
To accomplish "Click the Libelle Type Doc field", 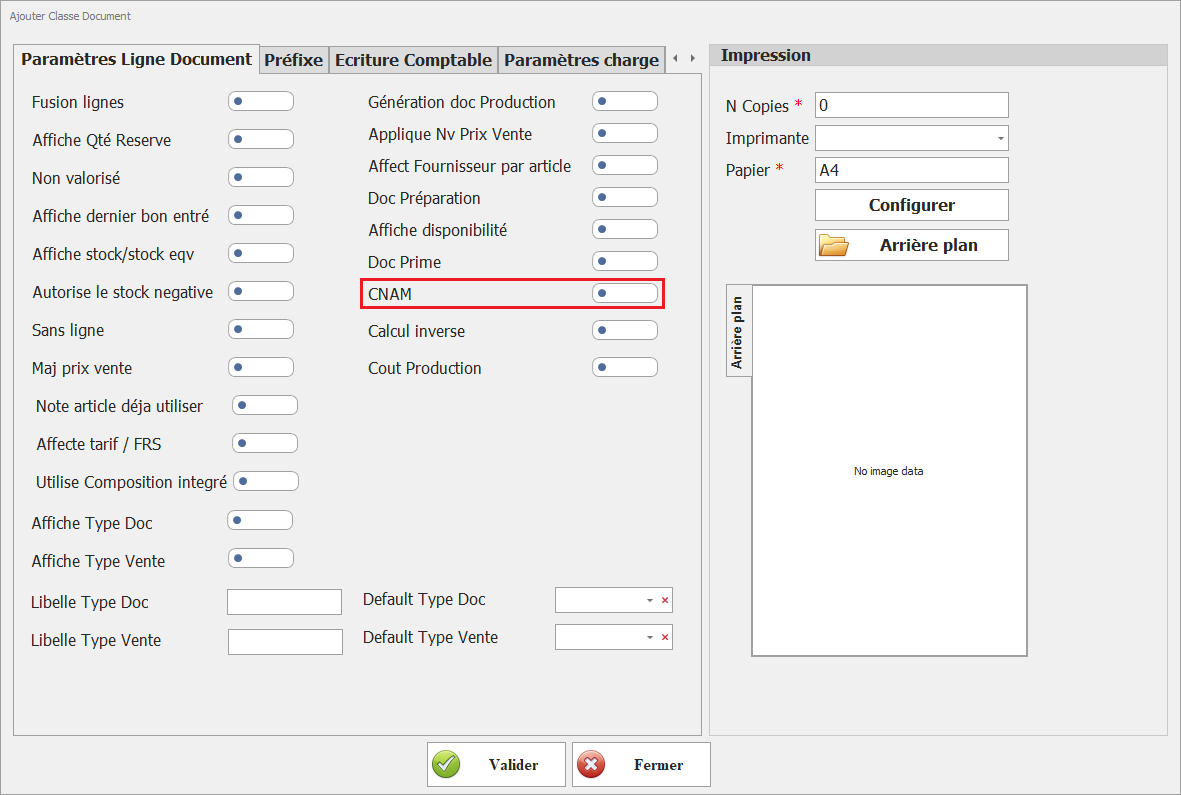I will (x=285, y=602).
